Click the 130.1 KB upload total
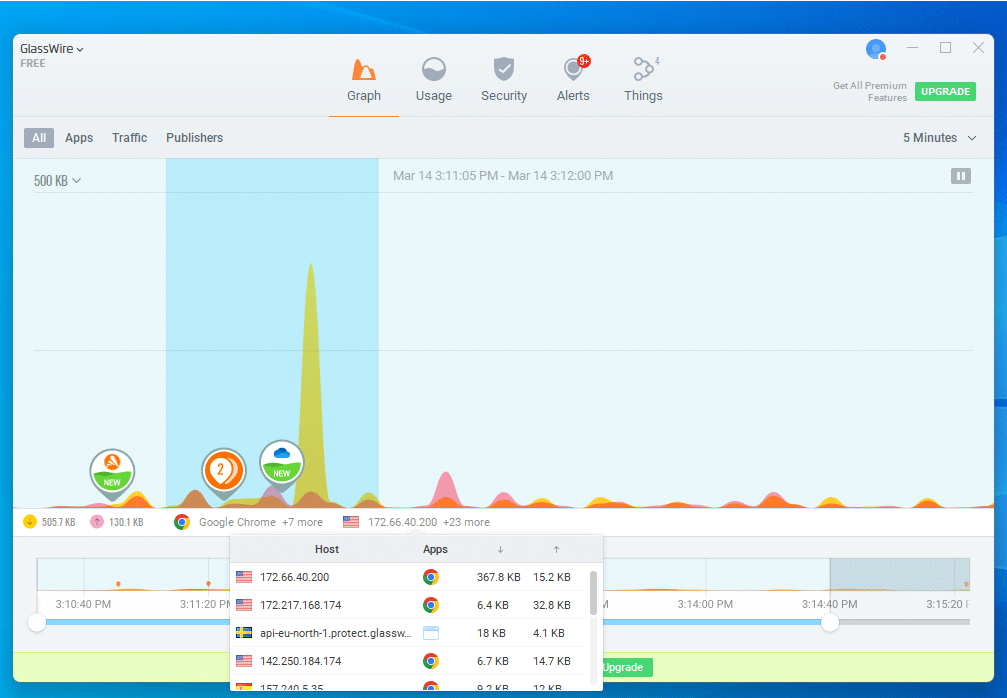The height and width of the screenshot is (698, 1007). click(x=126, y=522)
